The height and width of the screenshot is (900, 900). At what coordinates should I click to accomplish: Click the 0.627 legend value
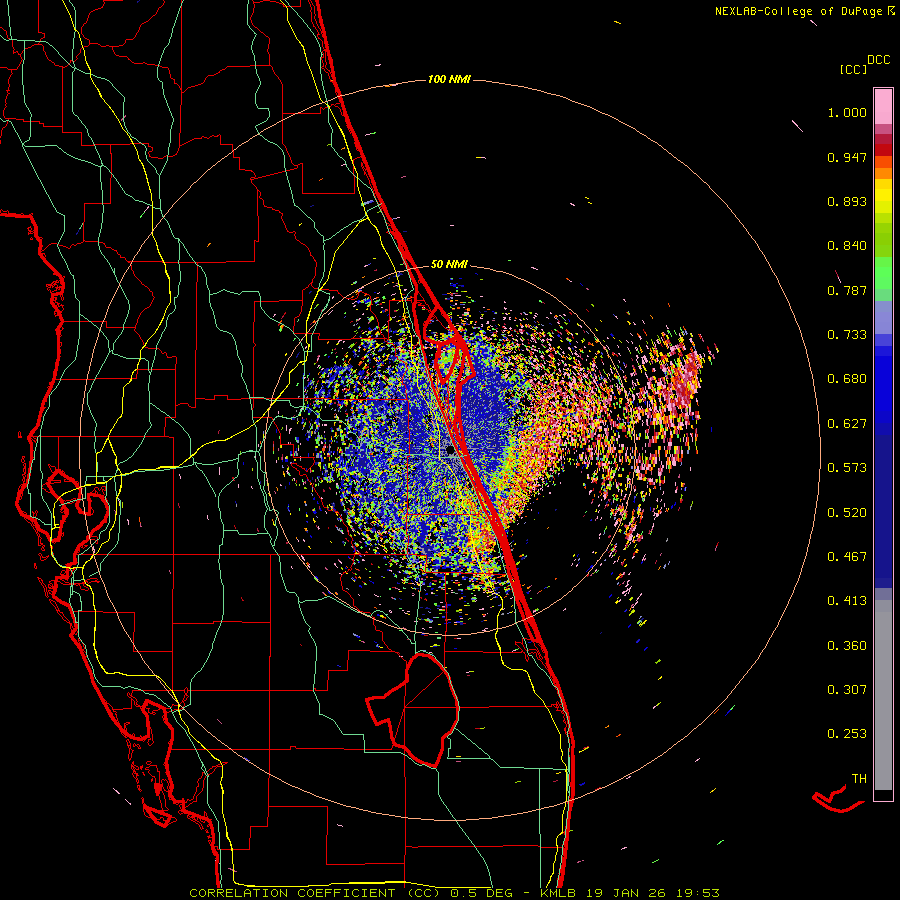(x=847, y=424)
